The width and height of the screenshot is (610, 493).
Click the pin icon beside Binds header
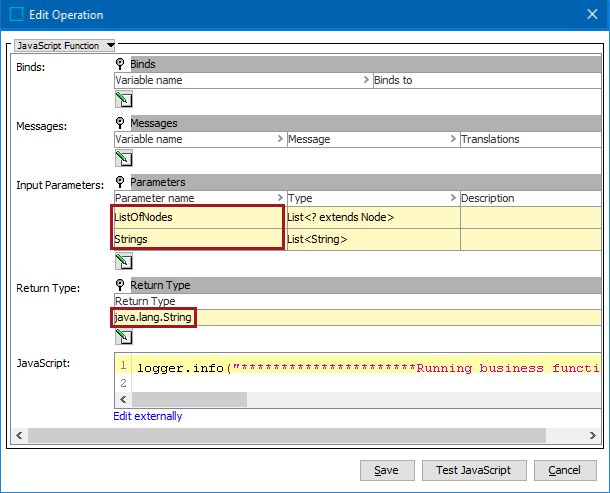coord(120,64)
